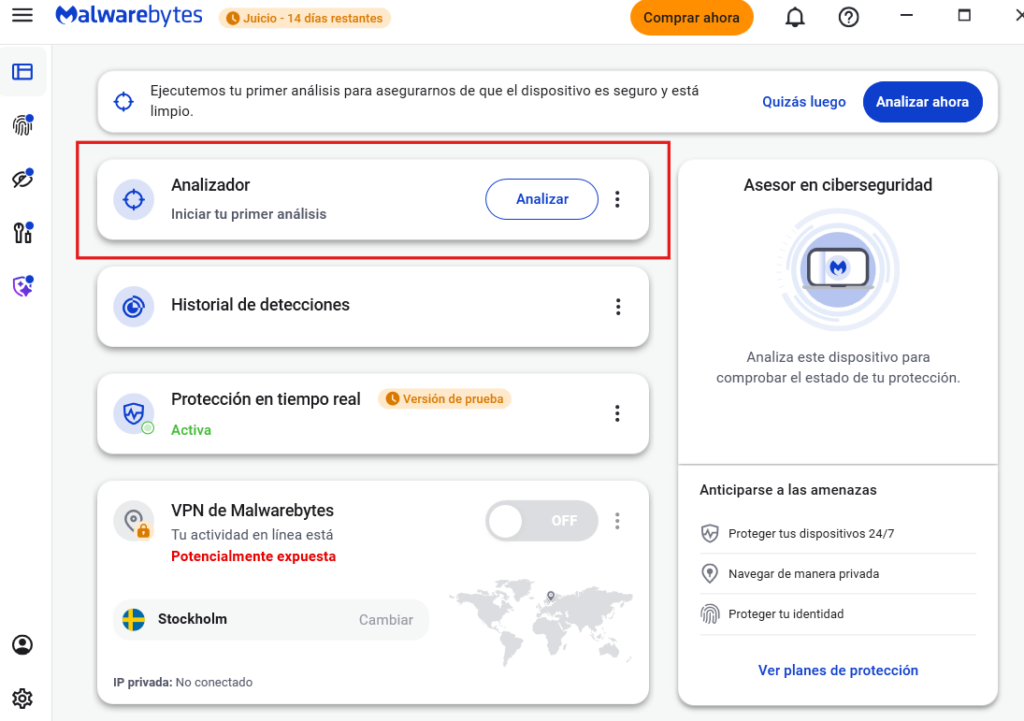1024x721 pixels.
Task: Click the Analizar button
Action: pos(541,199)
